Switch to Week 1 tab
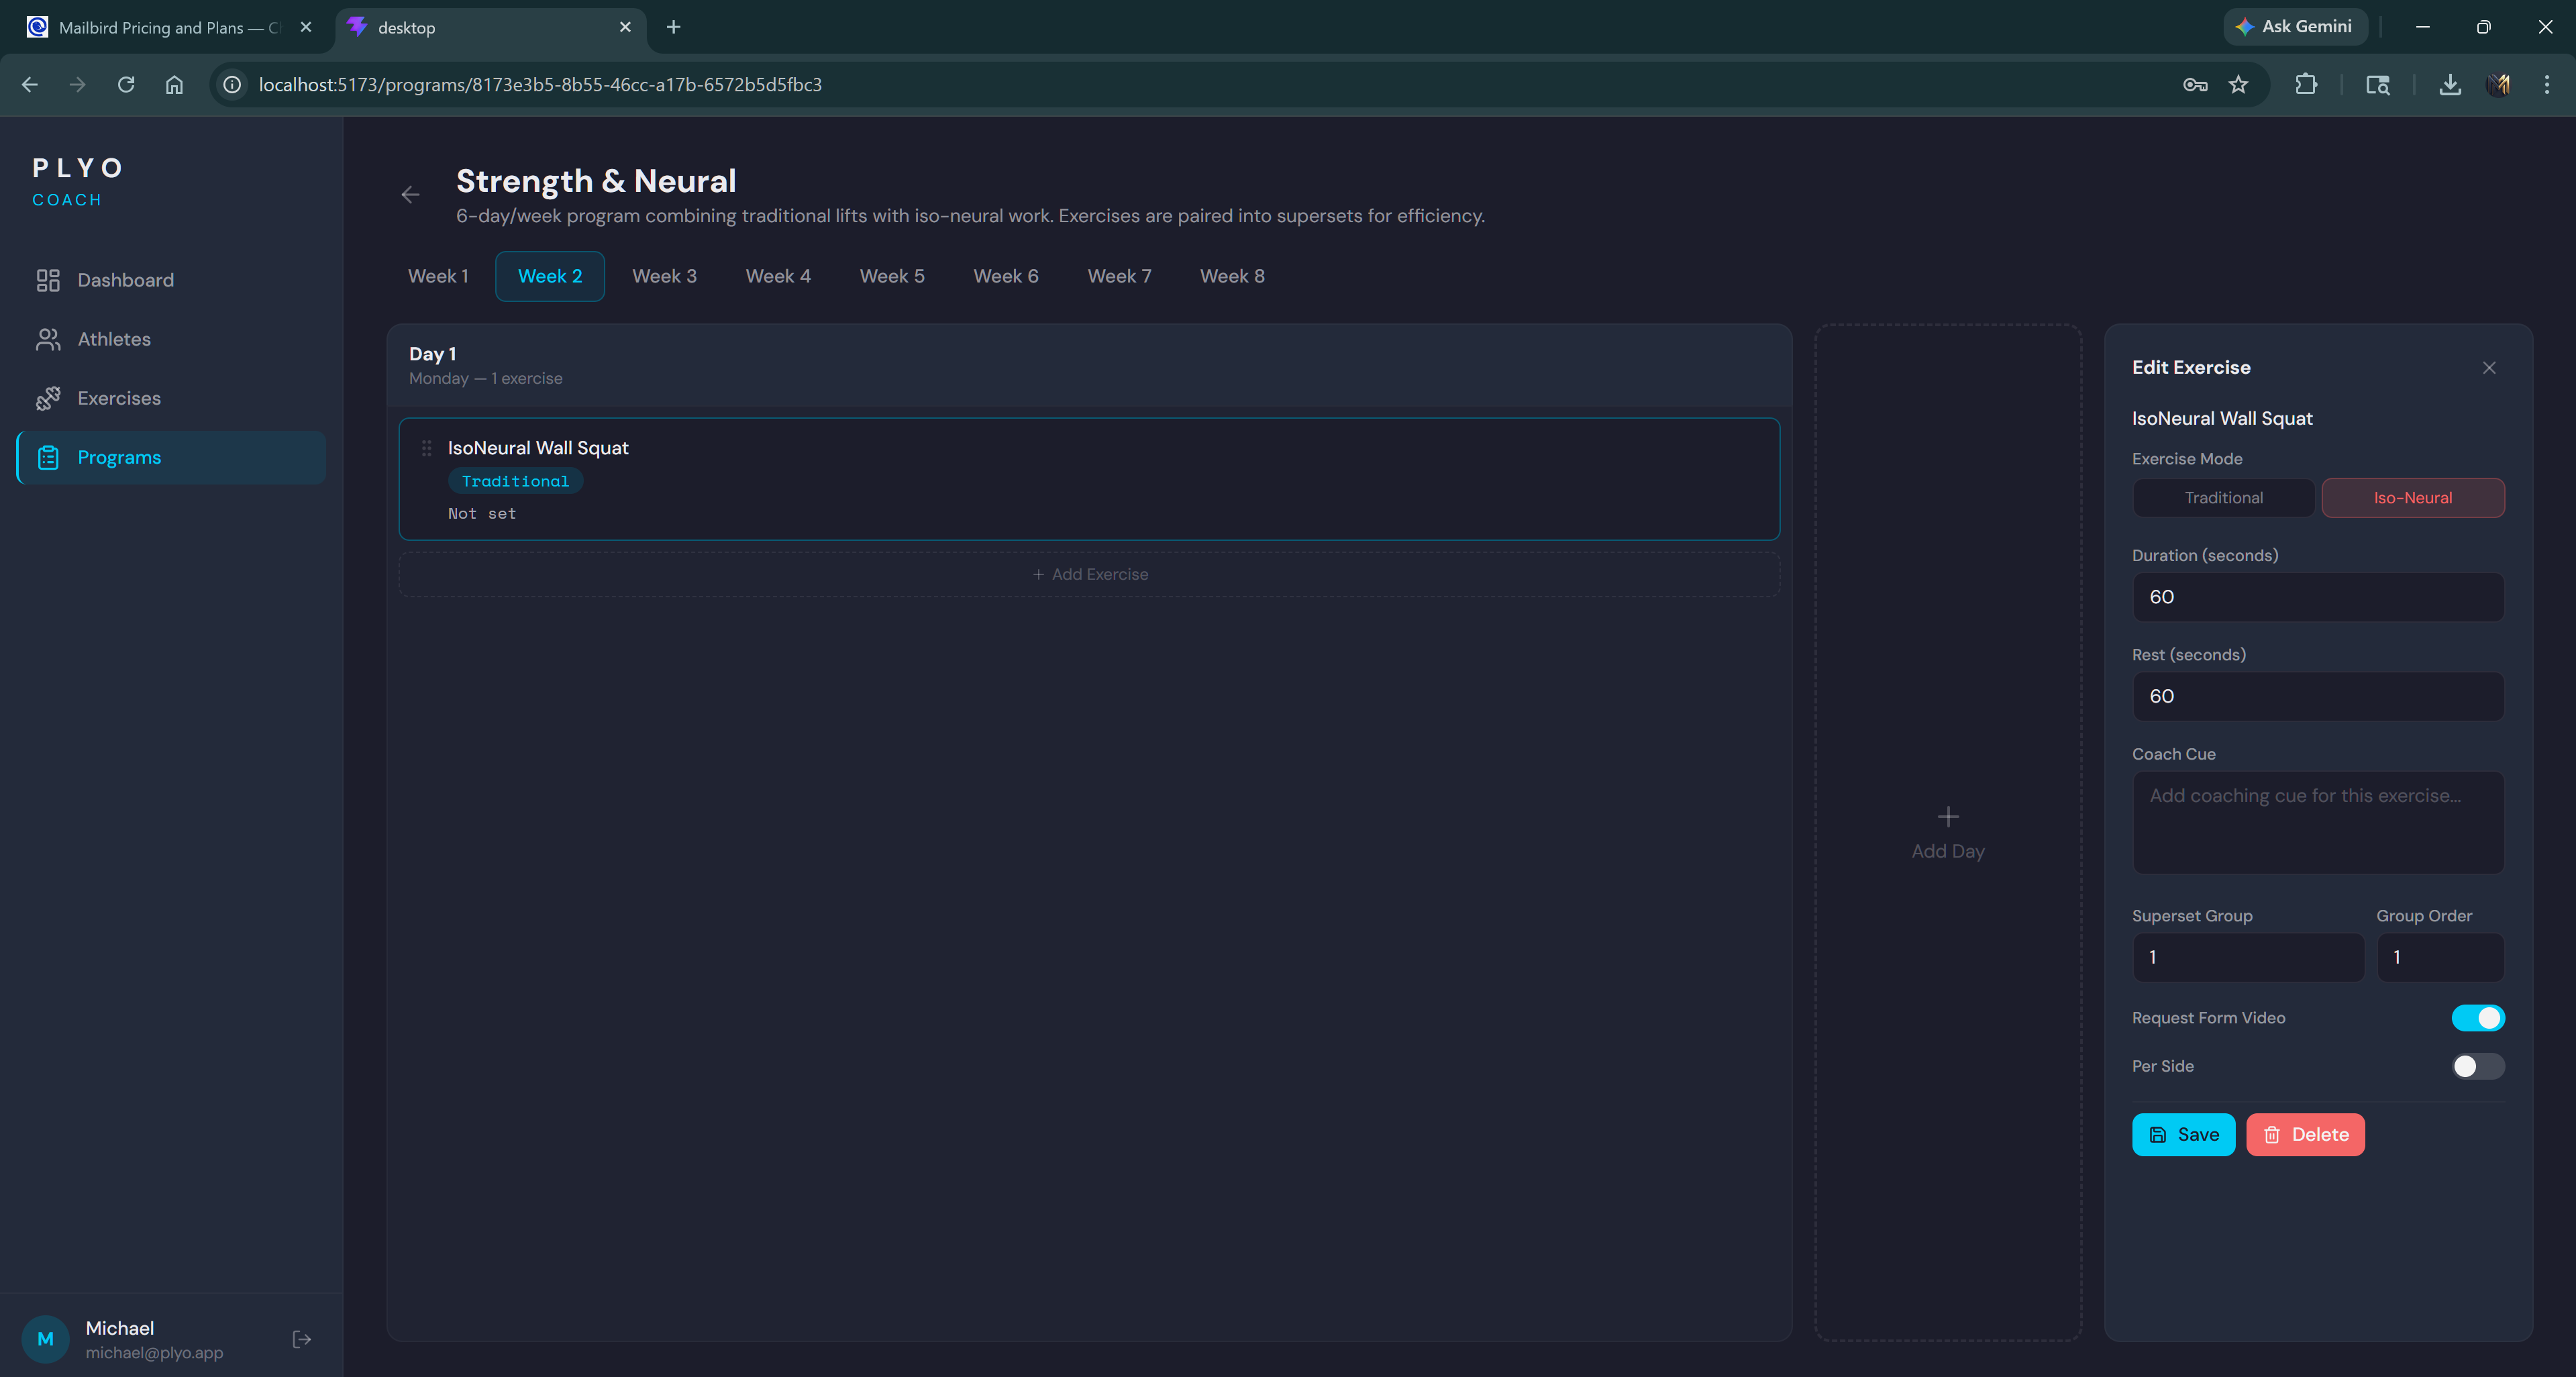The height and width of the screenshot is (1377, 2576). pos(438,276)
